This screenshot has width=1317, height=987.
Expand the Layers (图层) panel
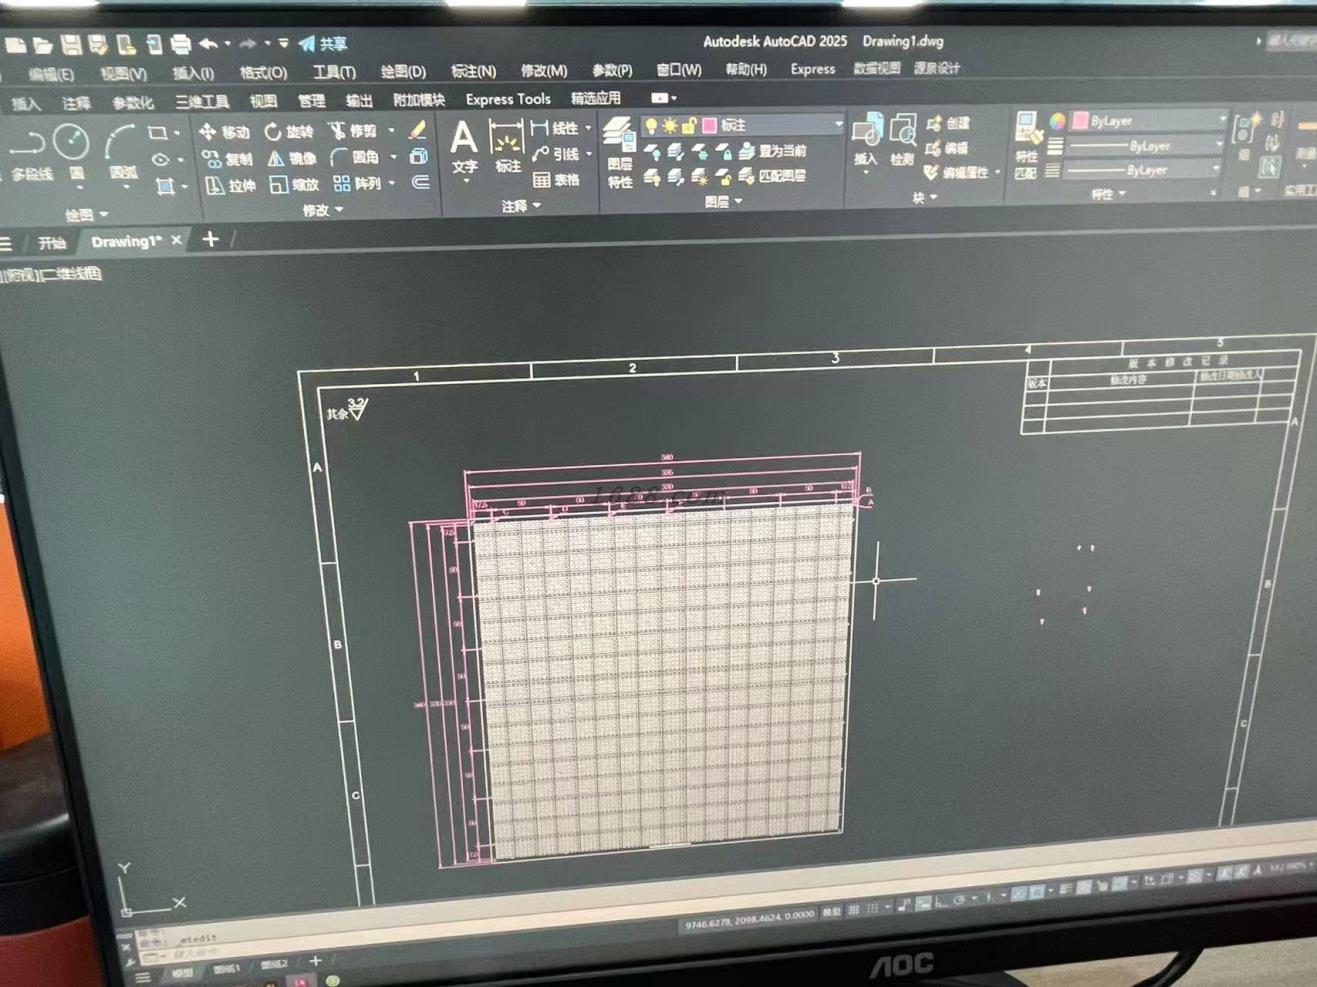point(723,202)
